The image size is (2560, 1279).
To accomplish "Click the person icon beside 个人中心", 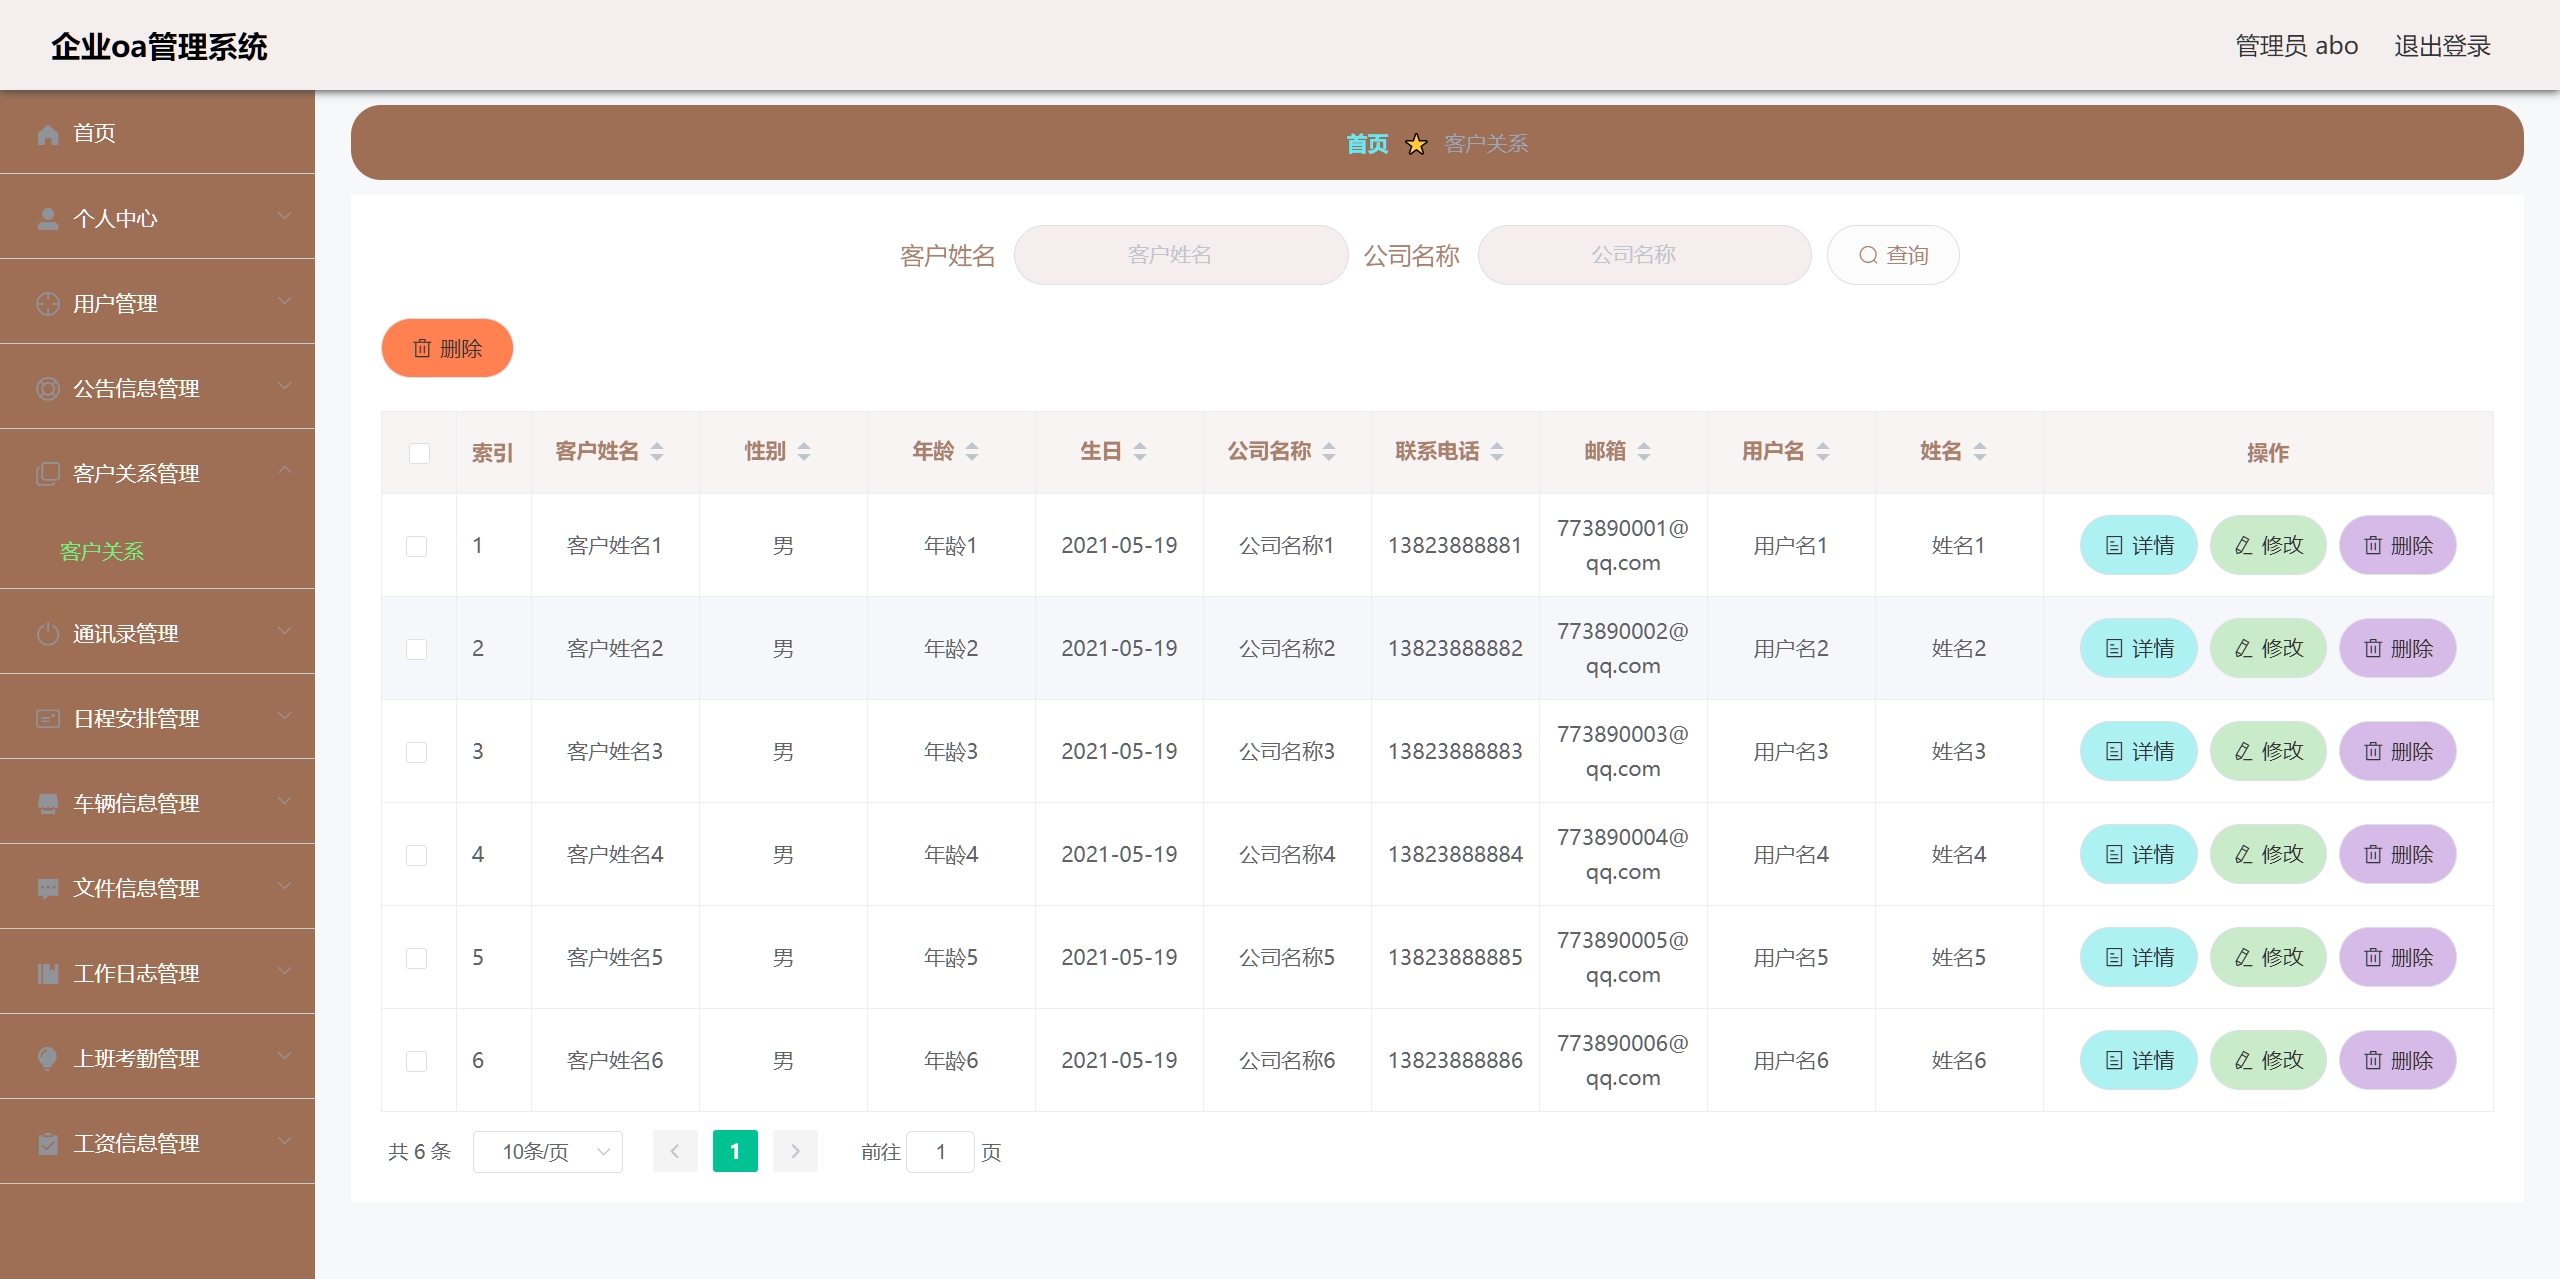I will tap(47, 219).
